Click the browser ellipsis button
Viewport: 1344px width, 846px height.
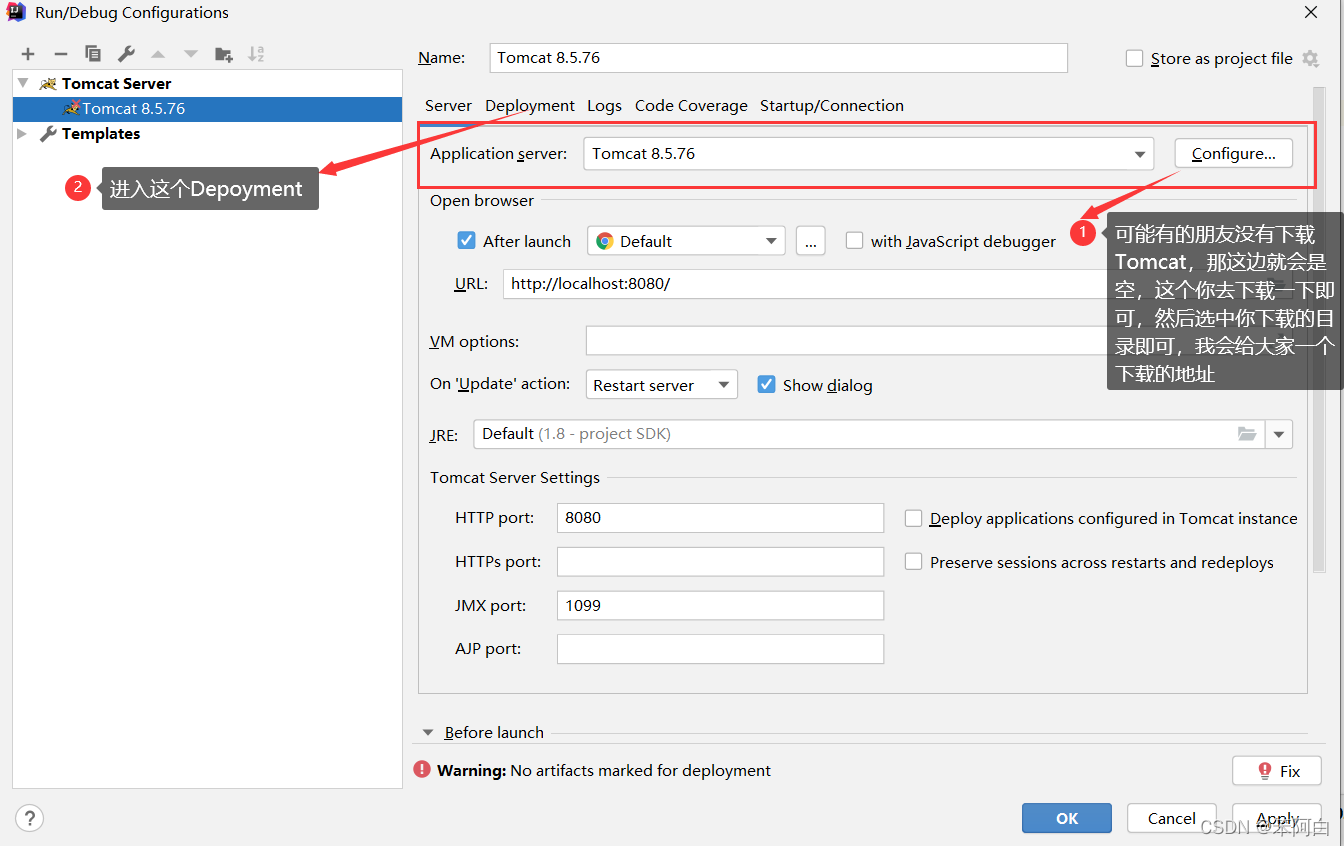pyautogui.click(x=811, y=241)
